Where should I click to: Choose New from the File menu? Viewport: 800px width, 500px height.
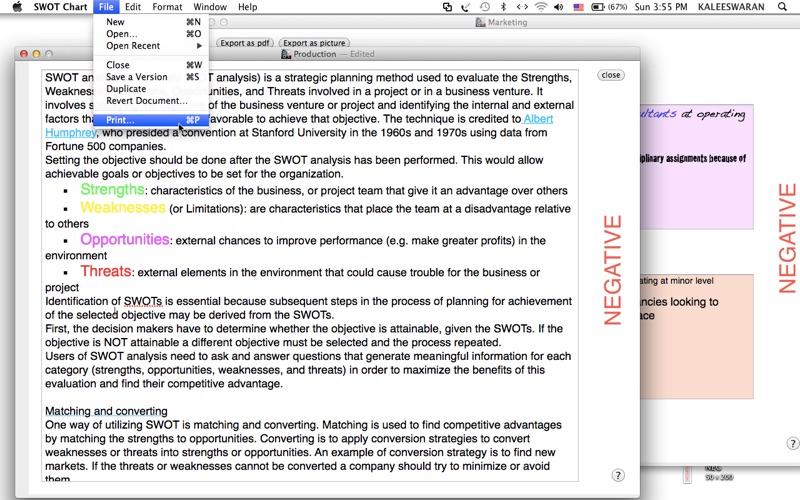click(151, 22)
